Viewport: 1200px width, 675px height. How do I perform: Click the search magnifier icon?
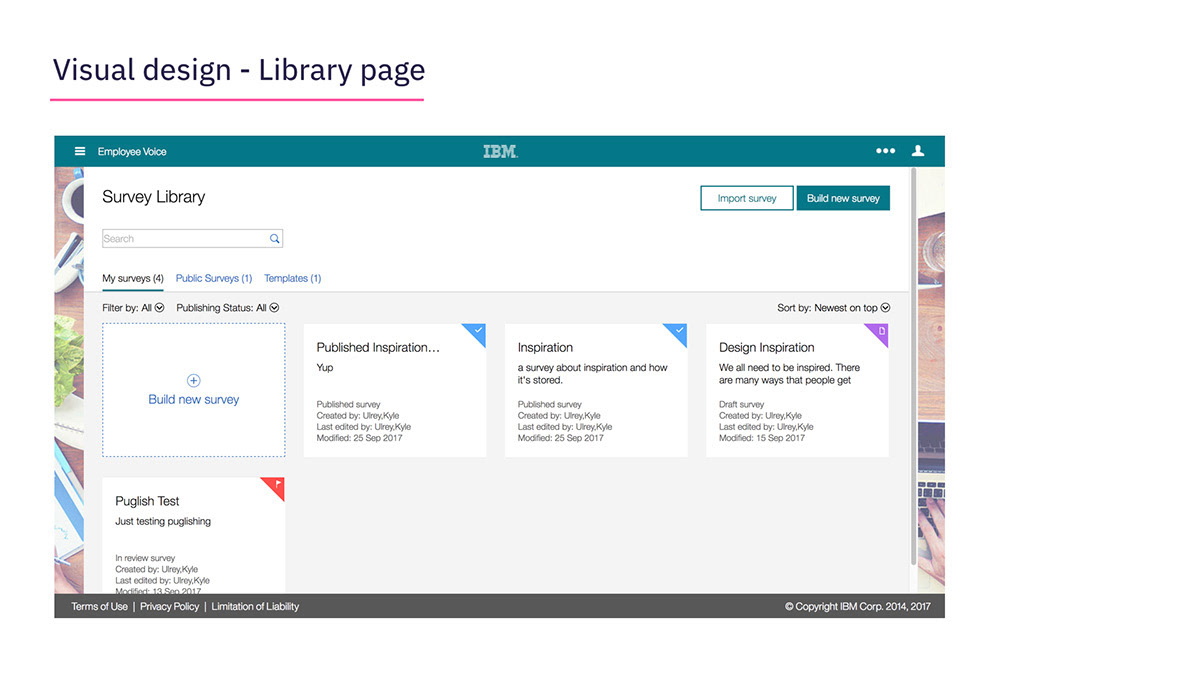pyautogui.click(x=275, y=239)
